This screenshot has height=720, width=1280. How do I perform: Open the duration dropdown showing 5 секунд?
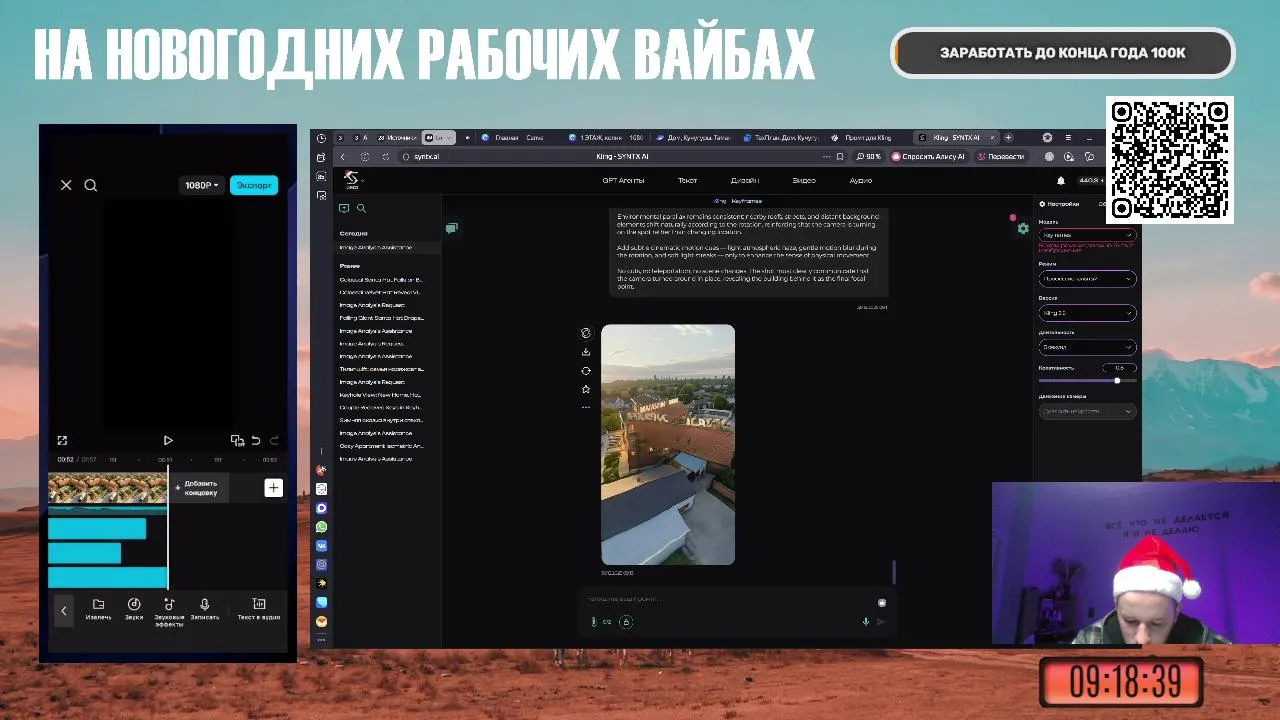1087,347
